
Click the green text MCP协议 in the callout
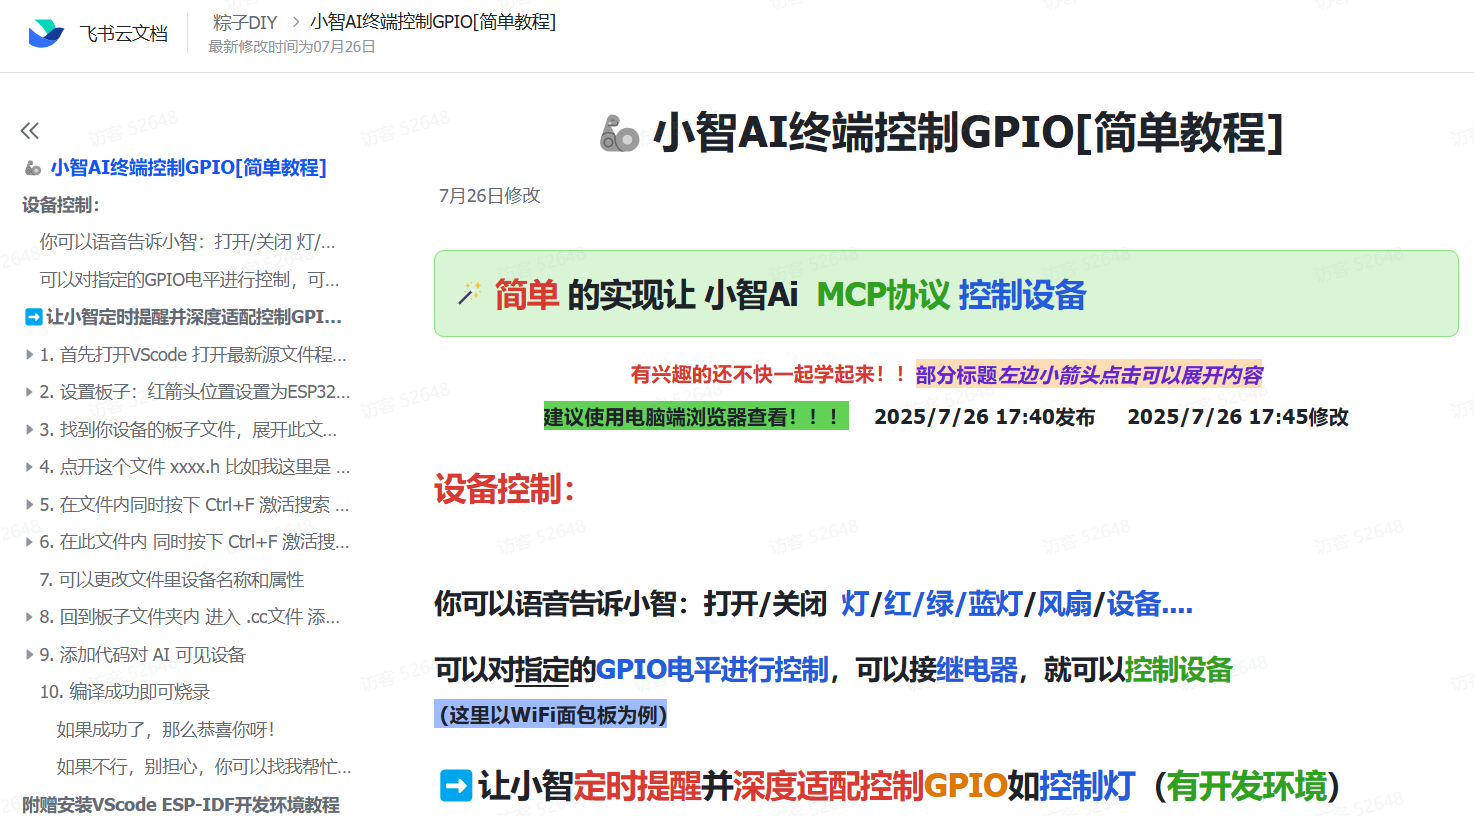[883, 295]
